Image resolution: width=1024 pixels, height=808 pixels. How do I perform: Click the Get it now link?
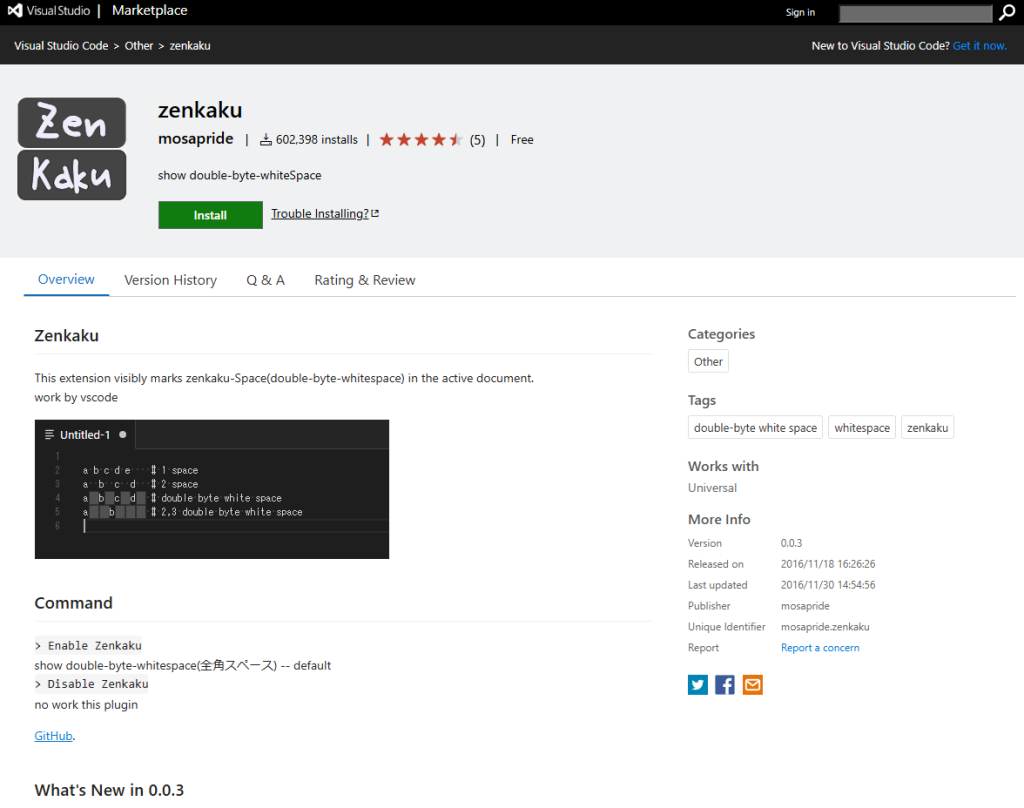click(x=980, y=46)
